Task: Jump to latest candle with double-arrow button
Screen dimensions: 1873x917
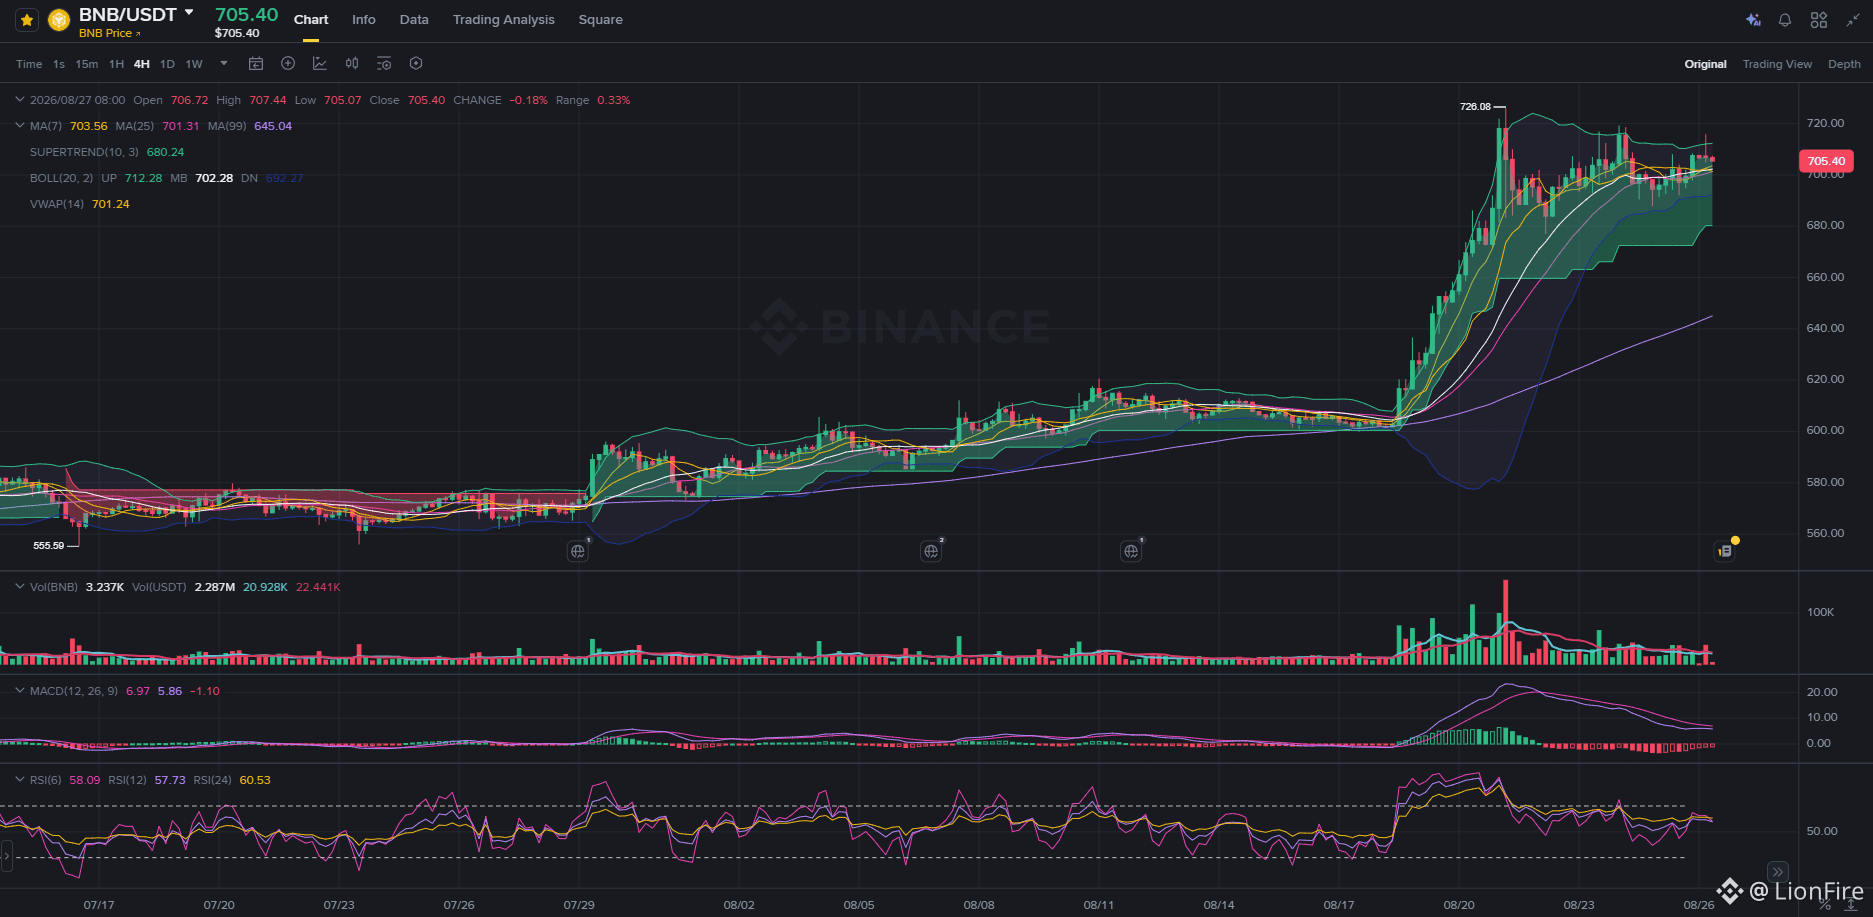Action: click(x=1777, y=872)
